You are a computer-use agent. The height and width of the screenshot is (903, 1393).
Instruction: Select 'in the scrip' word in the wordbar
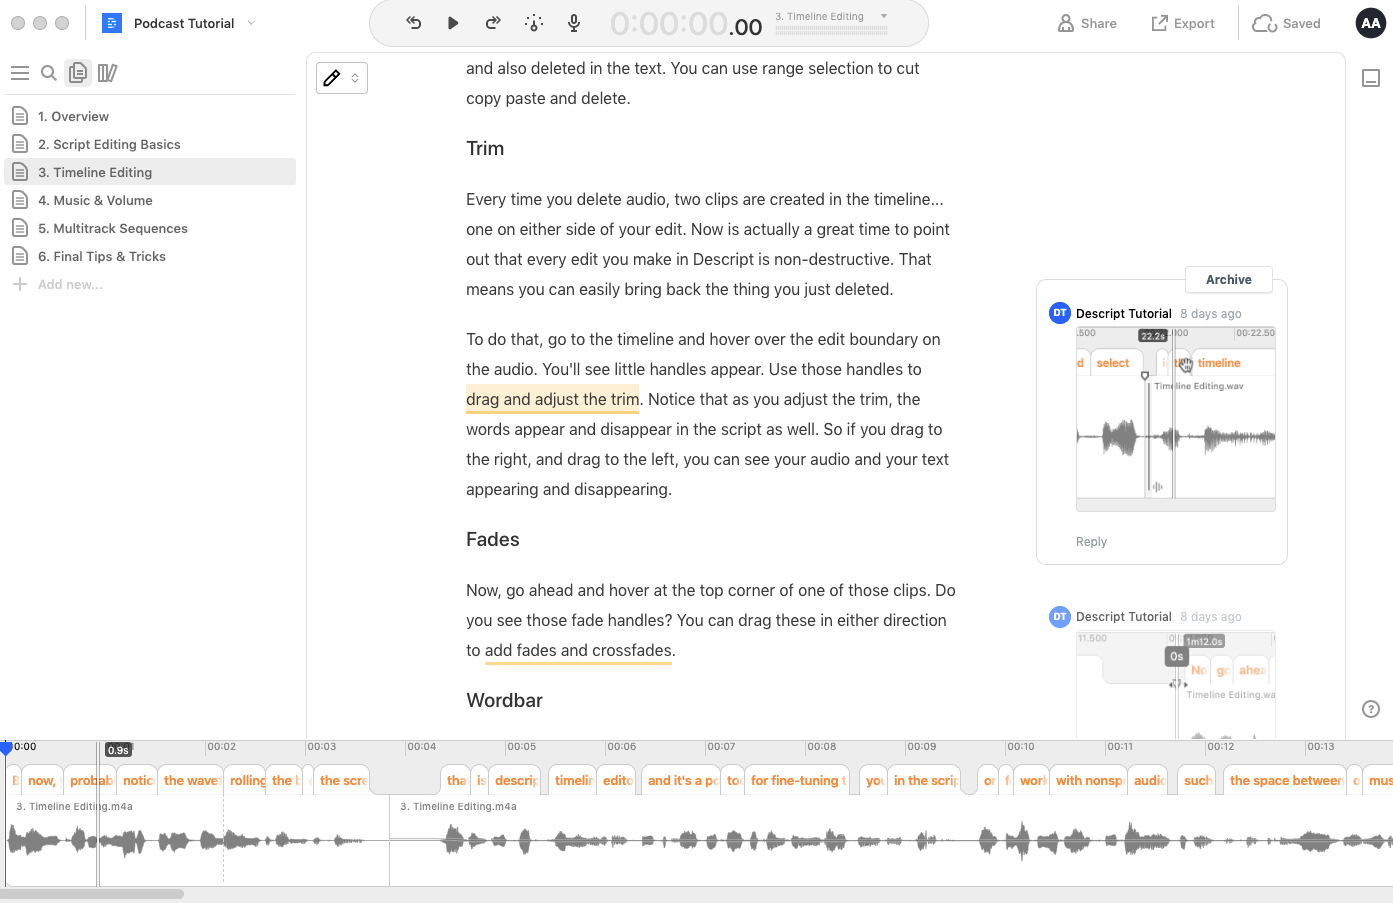click(925, 780)
